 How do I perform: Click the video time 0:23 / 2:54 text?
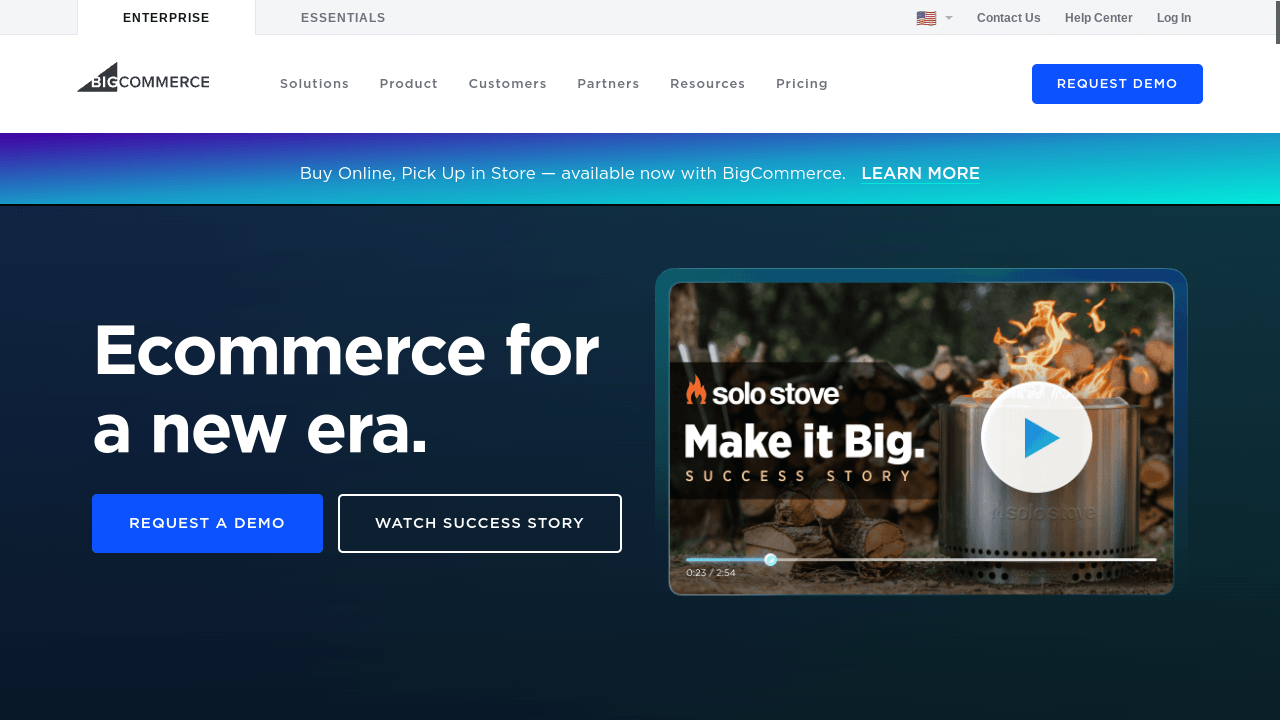tap(711, 573)
